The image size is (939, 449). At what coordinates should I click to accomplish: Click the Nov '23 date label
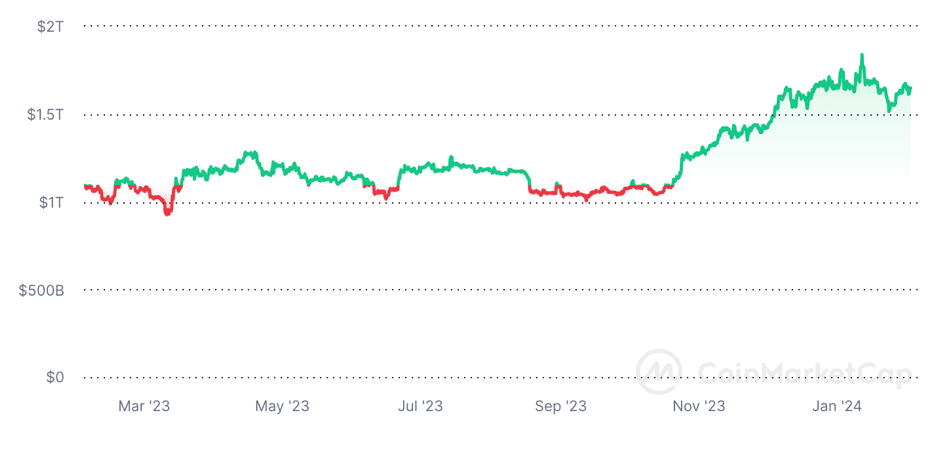coord(698,406)
